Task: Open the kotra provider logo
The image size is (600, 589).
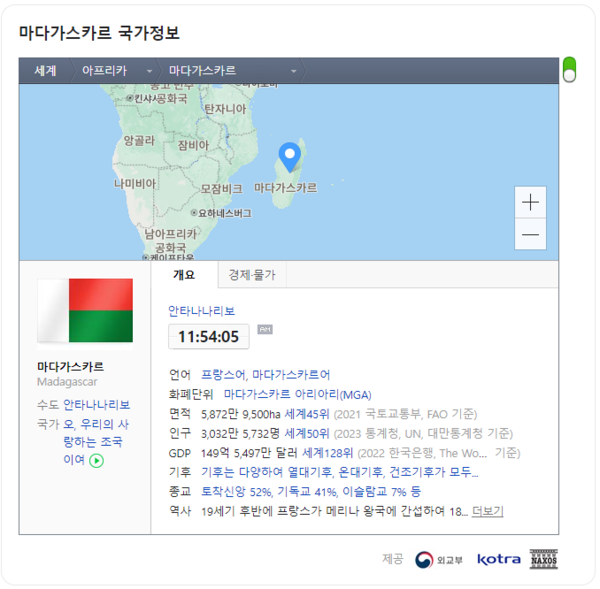Action: pos(498,559)
